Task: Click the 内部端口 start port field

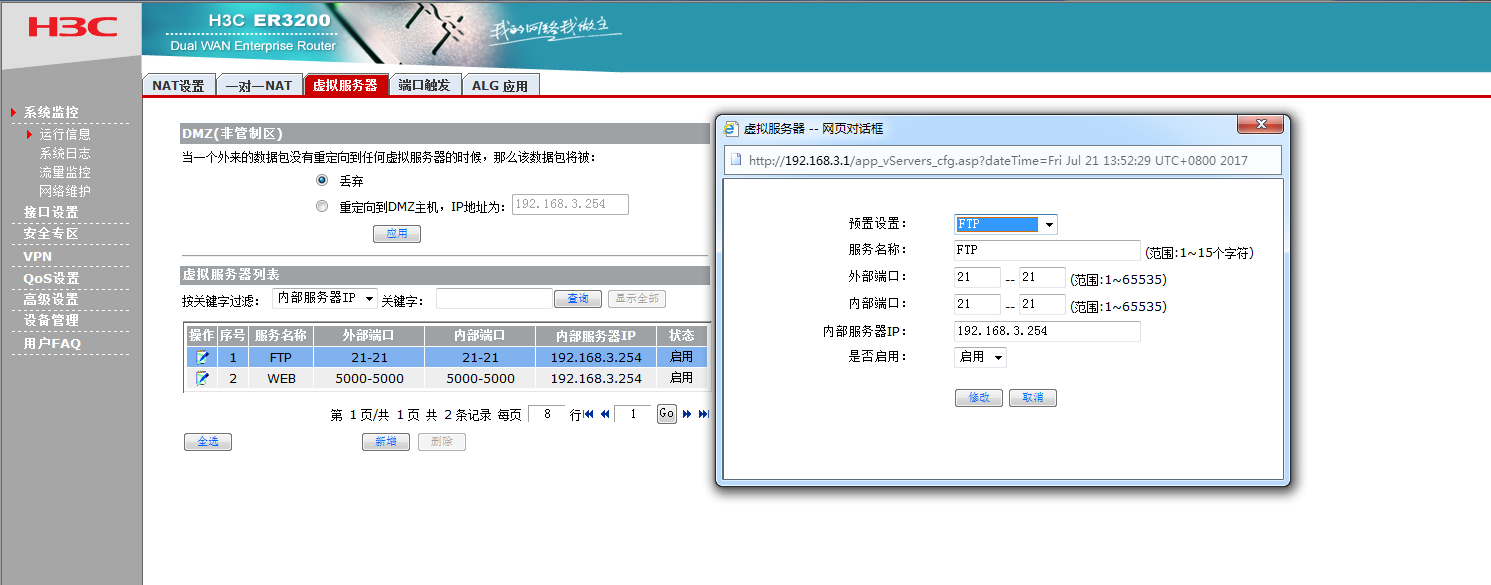Action: (977, 305)
